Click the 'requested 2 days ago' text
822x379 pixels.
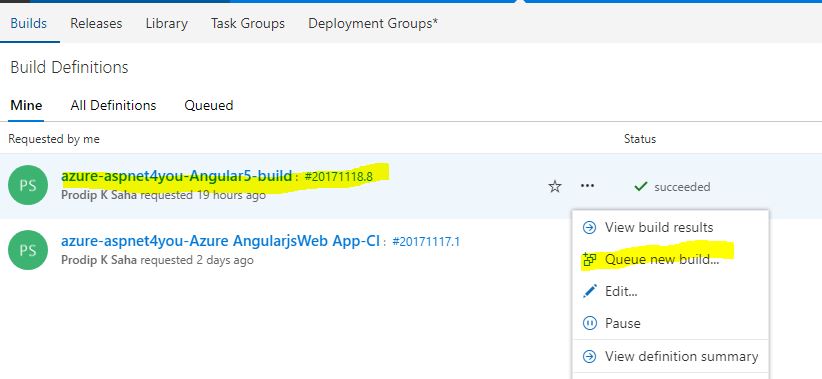click(x=197, y=260)
